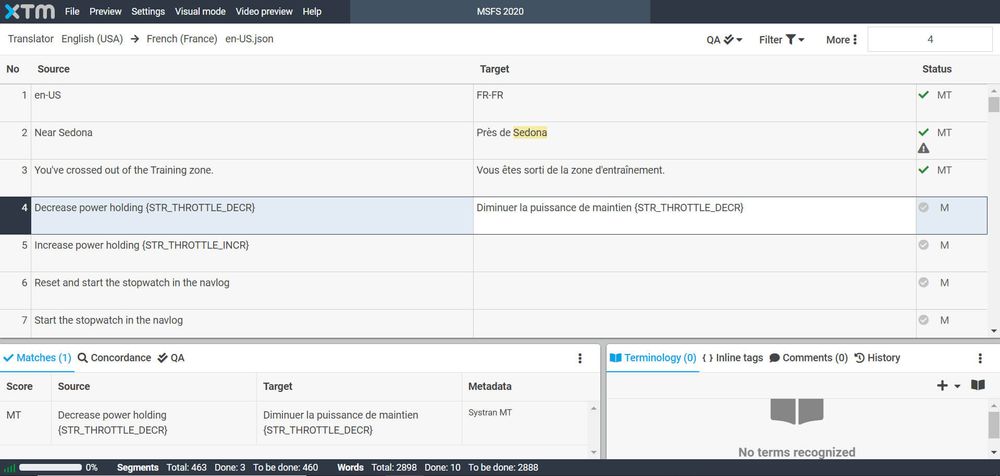Click the Score column header in Matches
1000x476 pixels.
coord(19,386)
